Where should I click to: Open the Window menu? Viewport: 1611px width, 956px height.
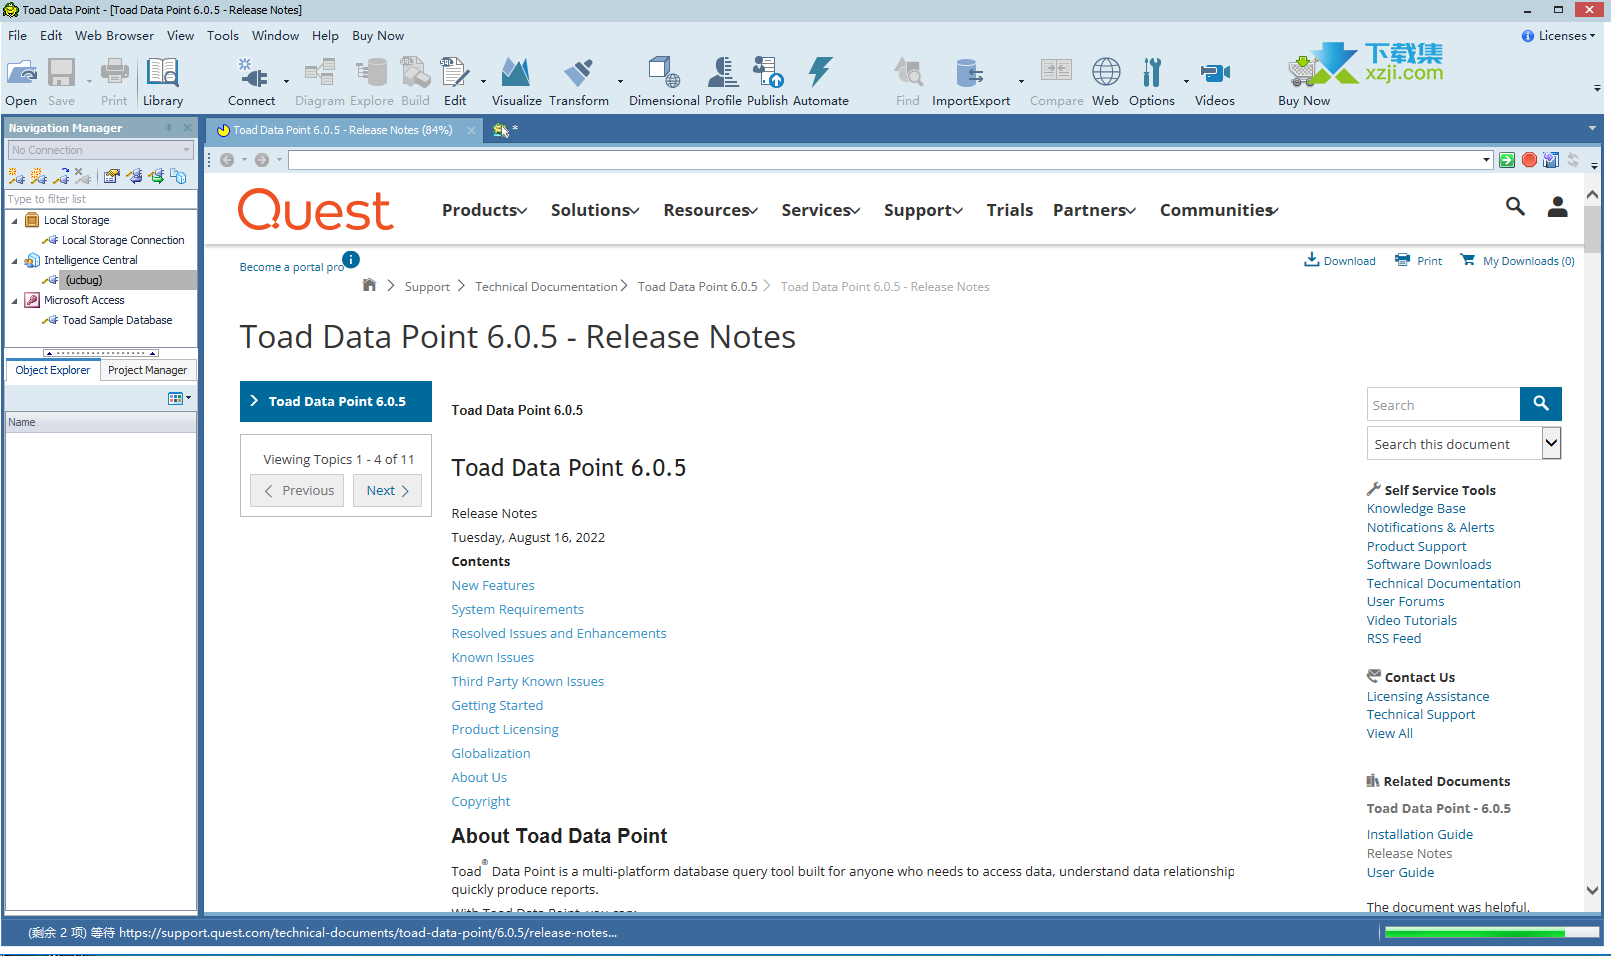pos(275,36)
